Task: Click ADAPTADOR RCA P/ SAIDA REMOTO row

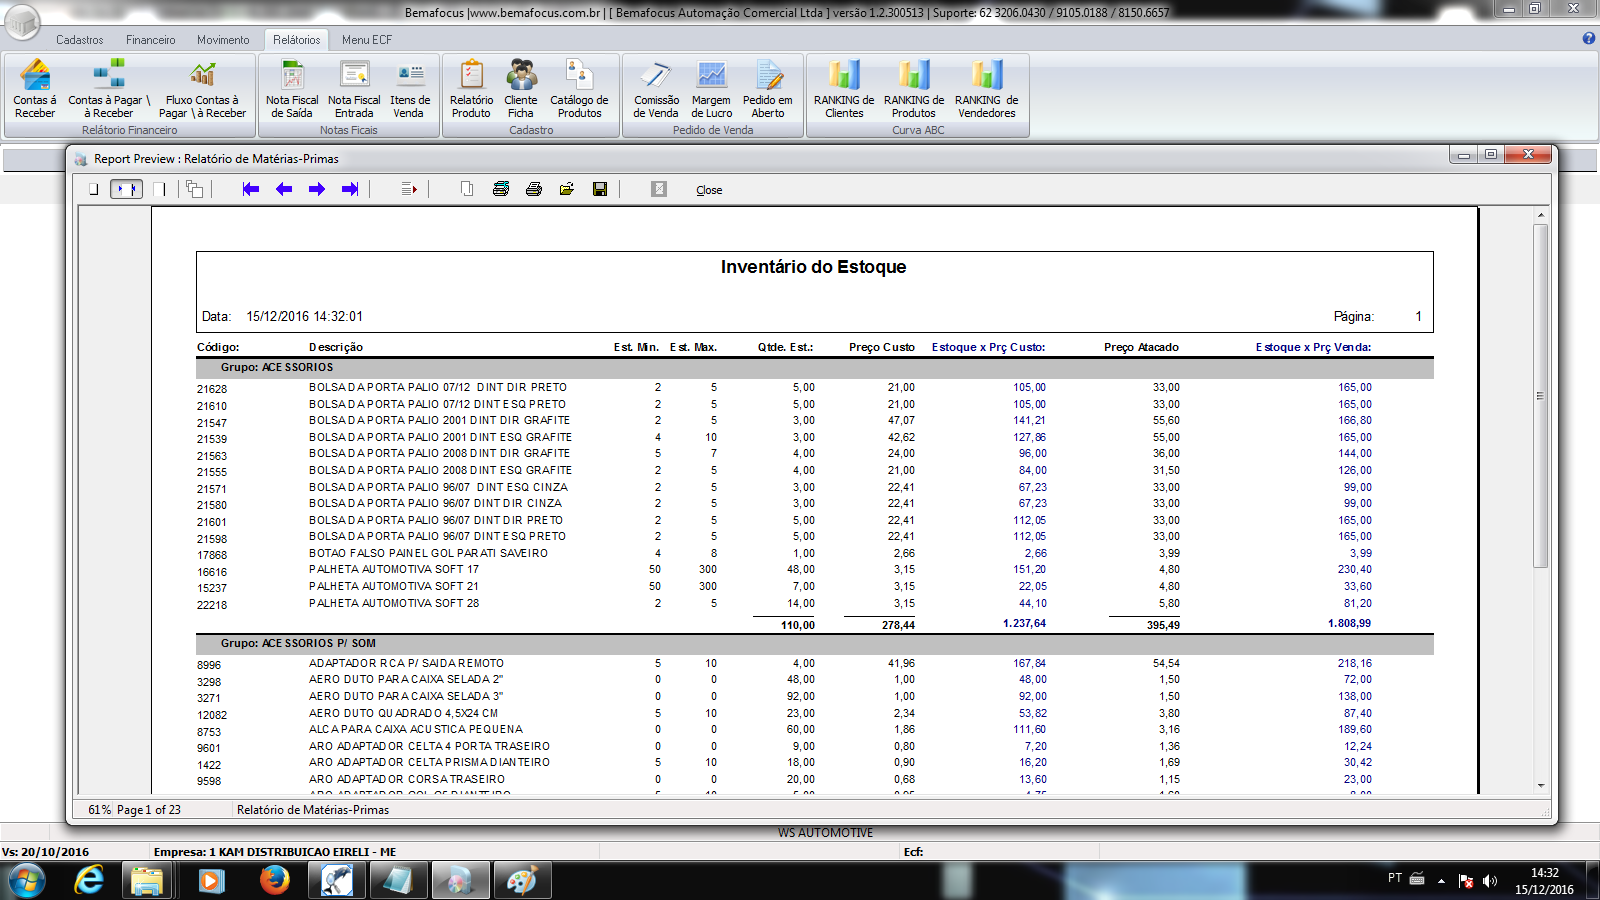Action: pos(406,663)
